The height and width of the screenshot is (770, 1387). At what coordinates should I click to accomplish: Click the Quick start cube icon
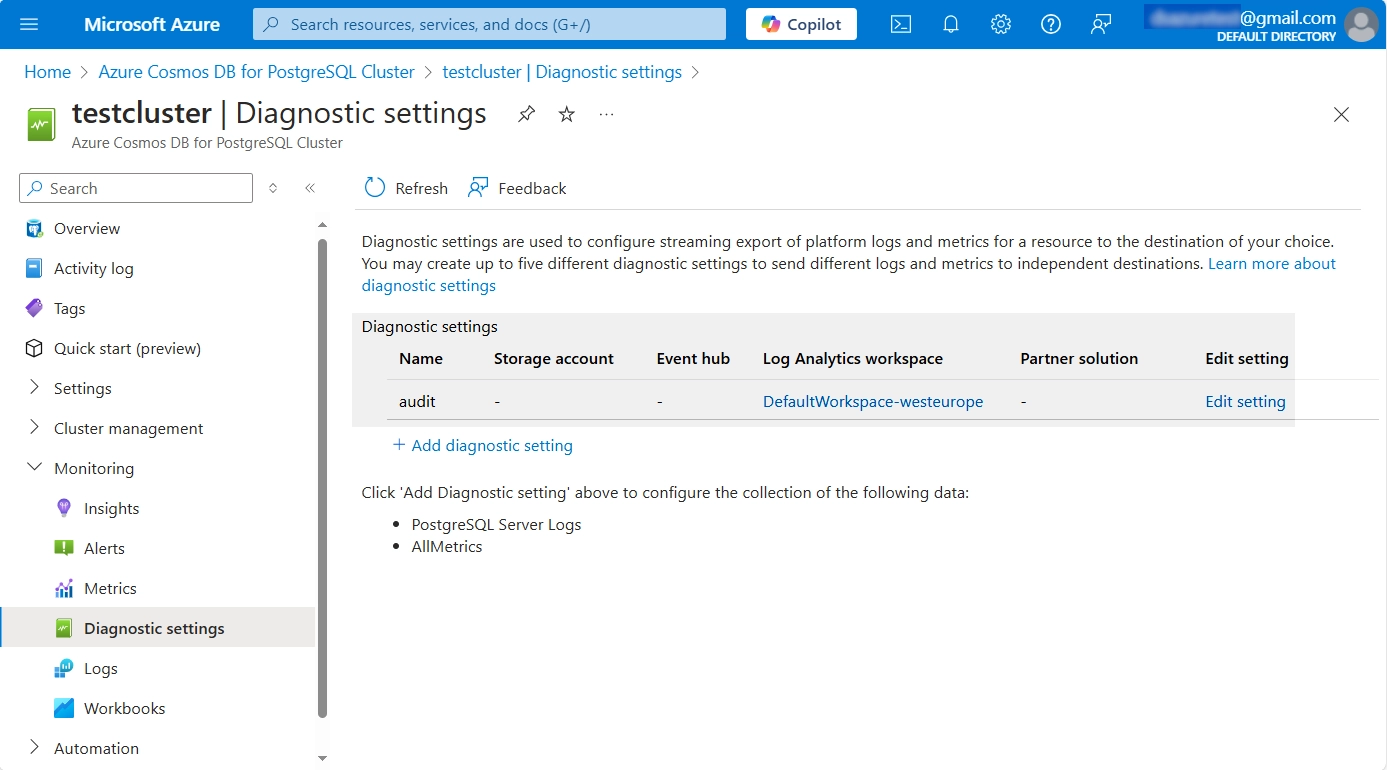[x=35, y=348]
